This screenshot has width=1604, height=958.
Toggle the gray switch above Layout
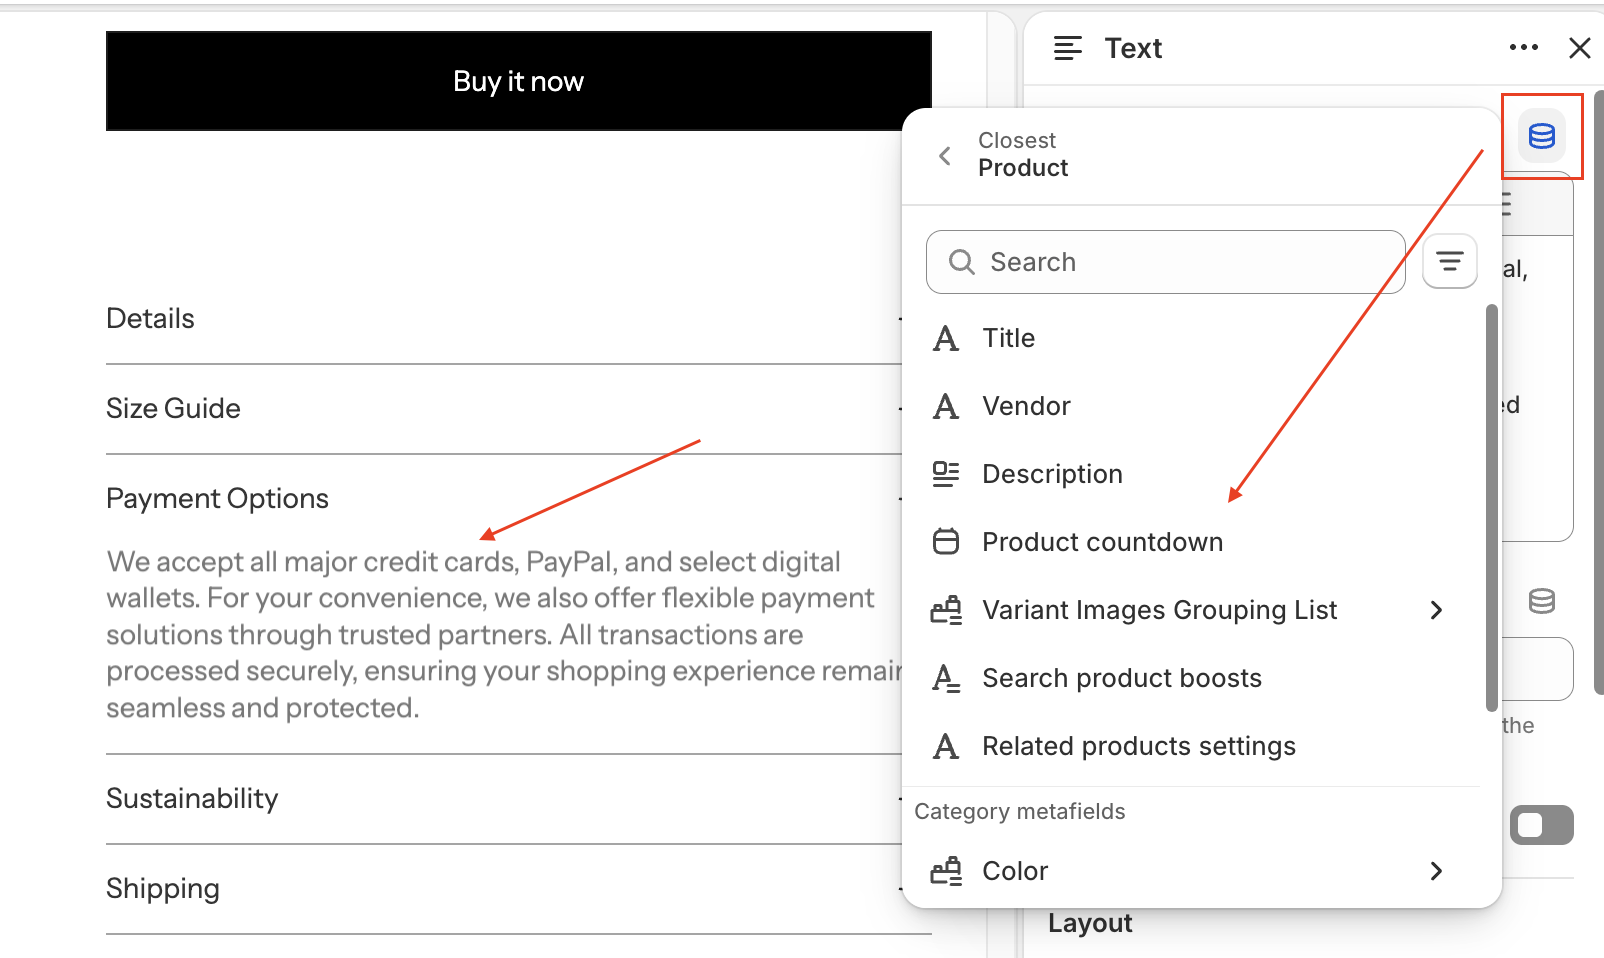tap(1541, 825)
